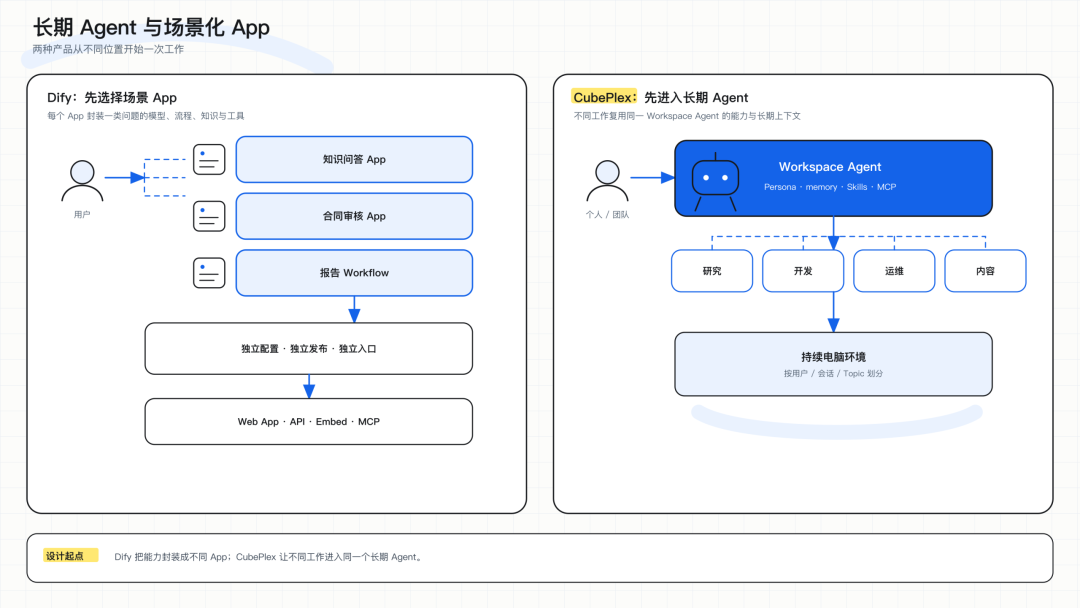Select the 报告 Workflow box
1080x608 pixels.
point(354,273)
